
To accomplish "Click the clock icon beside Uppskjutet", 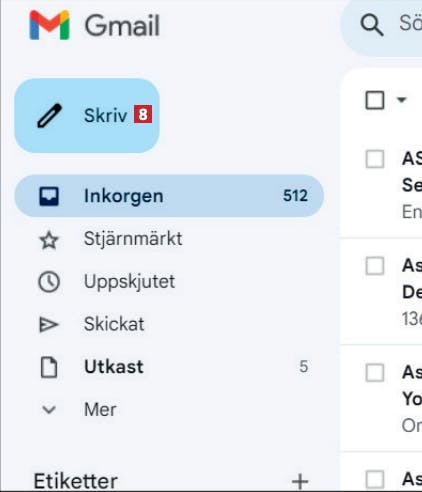I will tap(49, 282).
